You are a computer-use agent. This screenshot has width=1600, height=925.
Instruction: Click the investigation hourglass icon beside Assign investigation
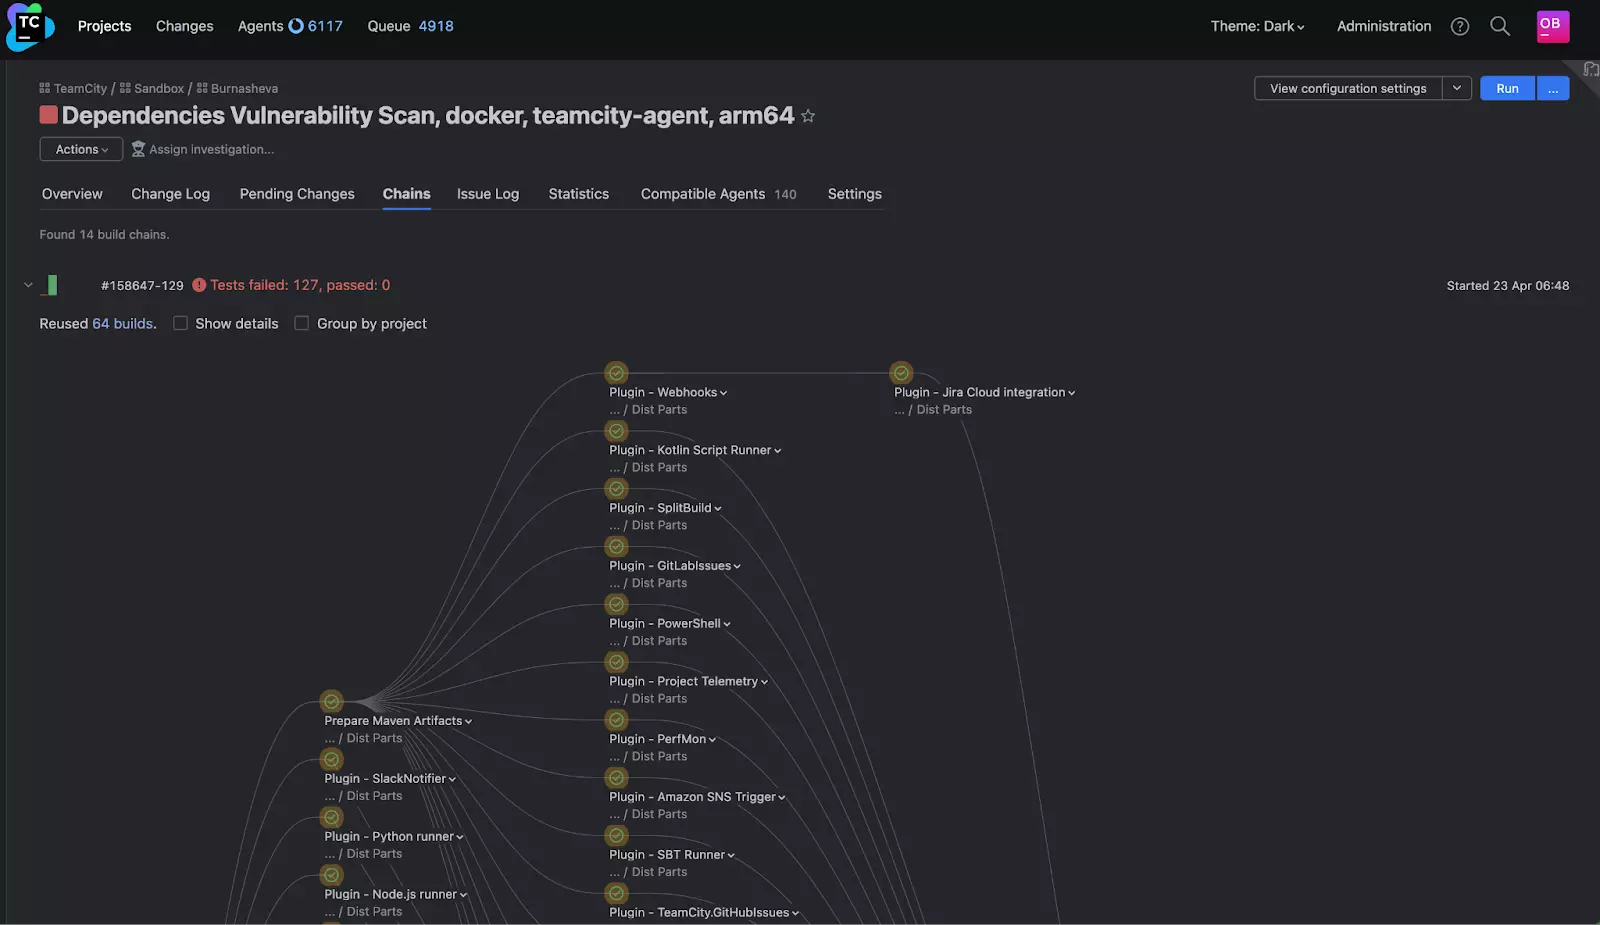click(138, 149)
